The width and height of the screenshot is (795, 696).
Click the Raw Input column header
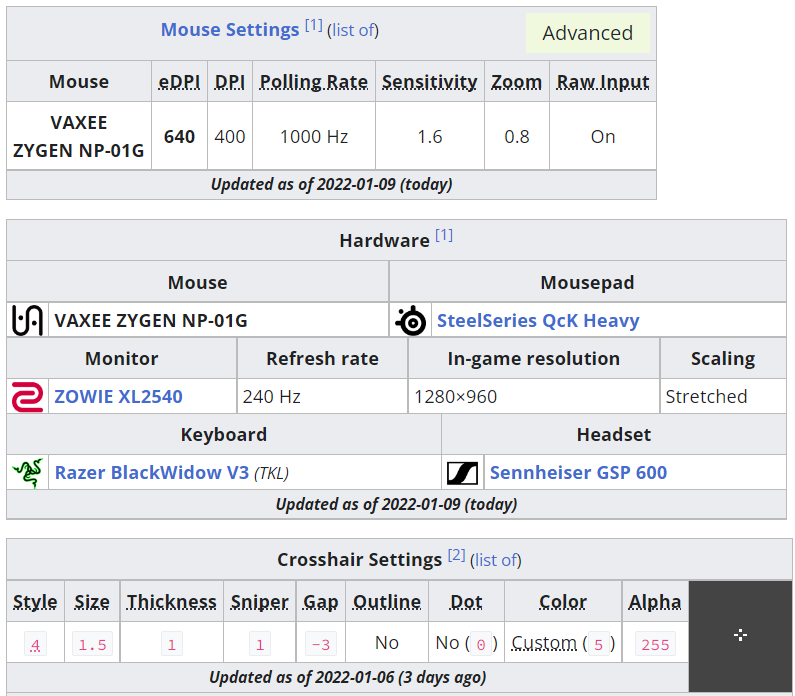603,82
